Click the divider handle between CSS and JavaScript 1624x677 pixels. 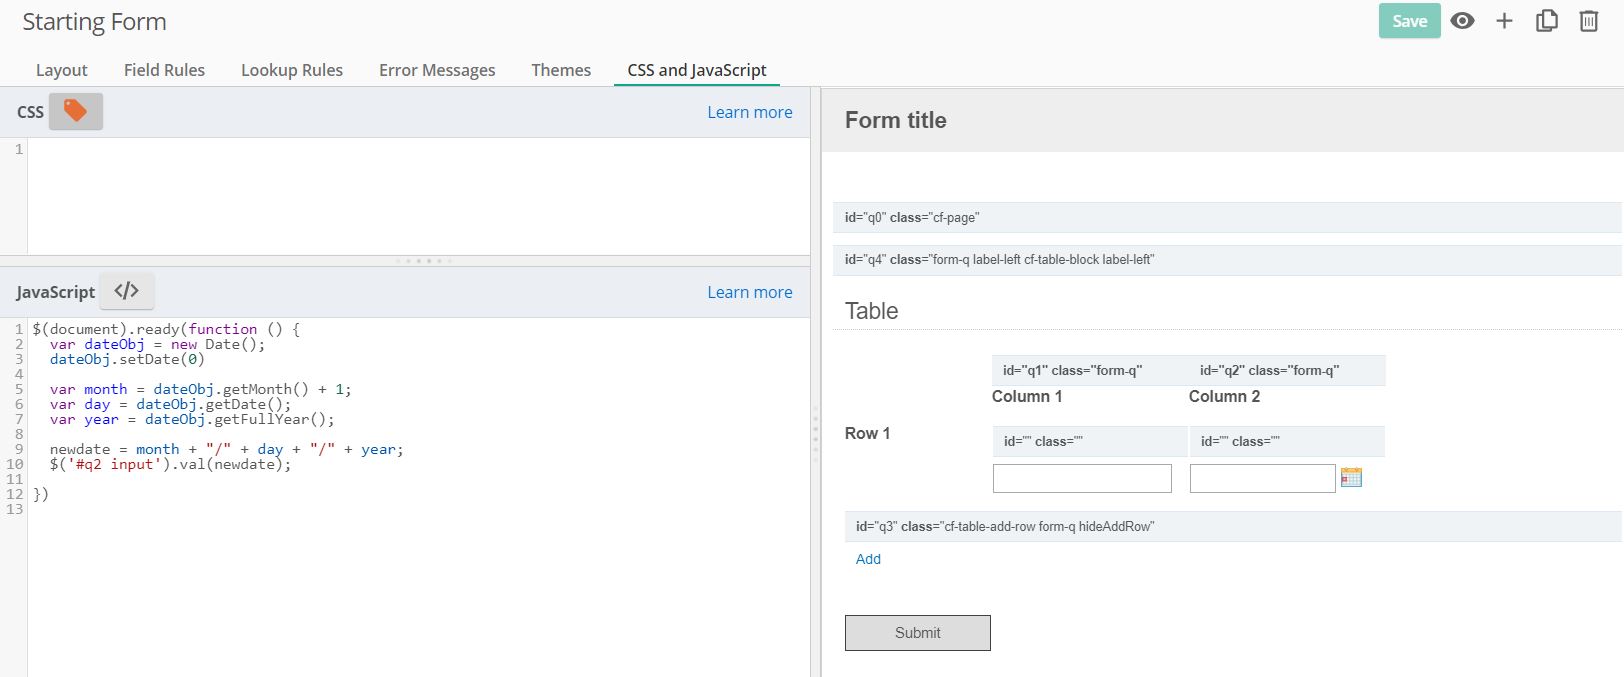tap(423, 261)
